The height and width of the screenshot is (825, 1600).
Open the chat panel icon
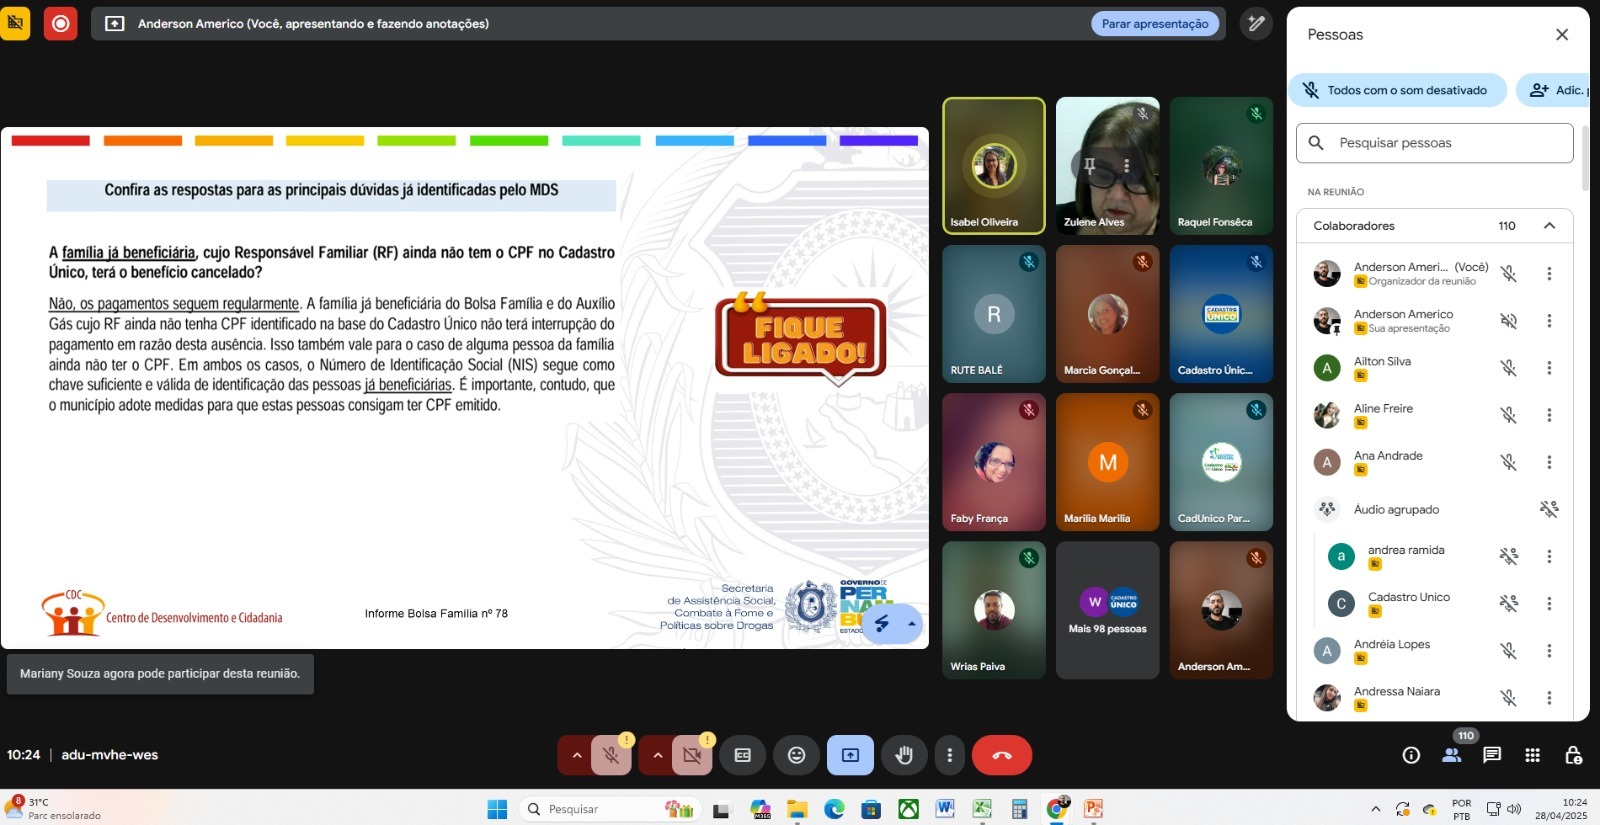[1492, 755]
